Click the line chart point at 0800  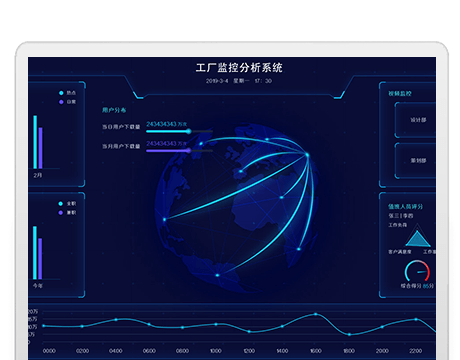(182, 327)
